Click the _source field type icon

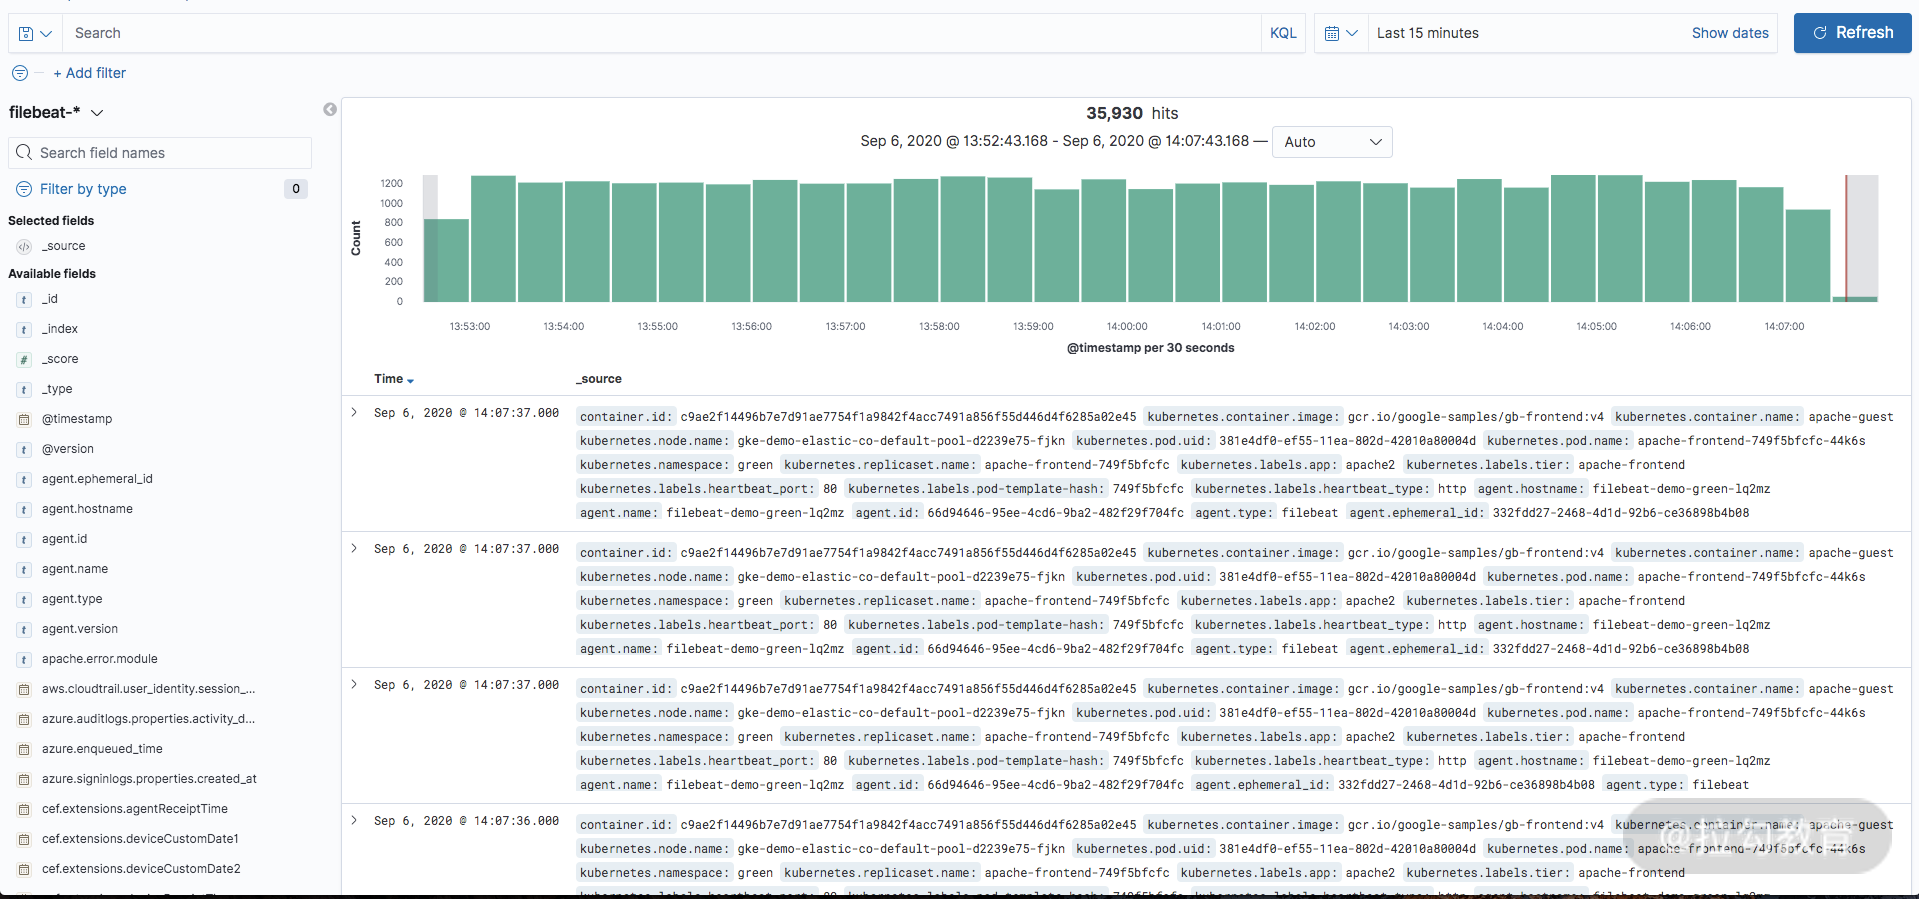pos(24,246)
